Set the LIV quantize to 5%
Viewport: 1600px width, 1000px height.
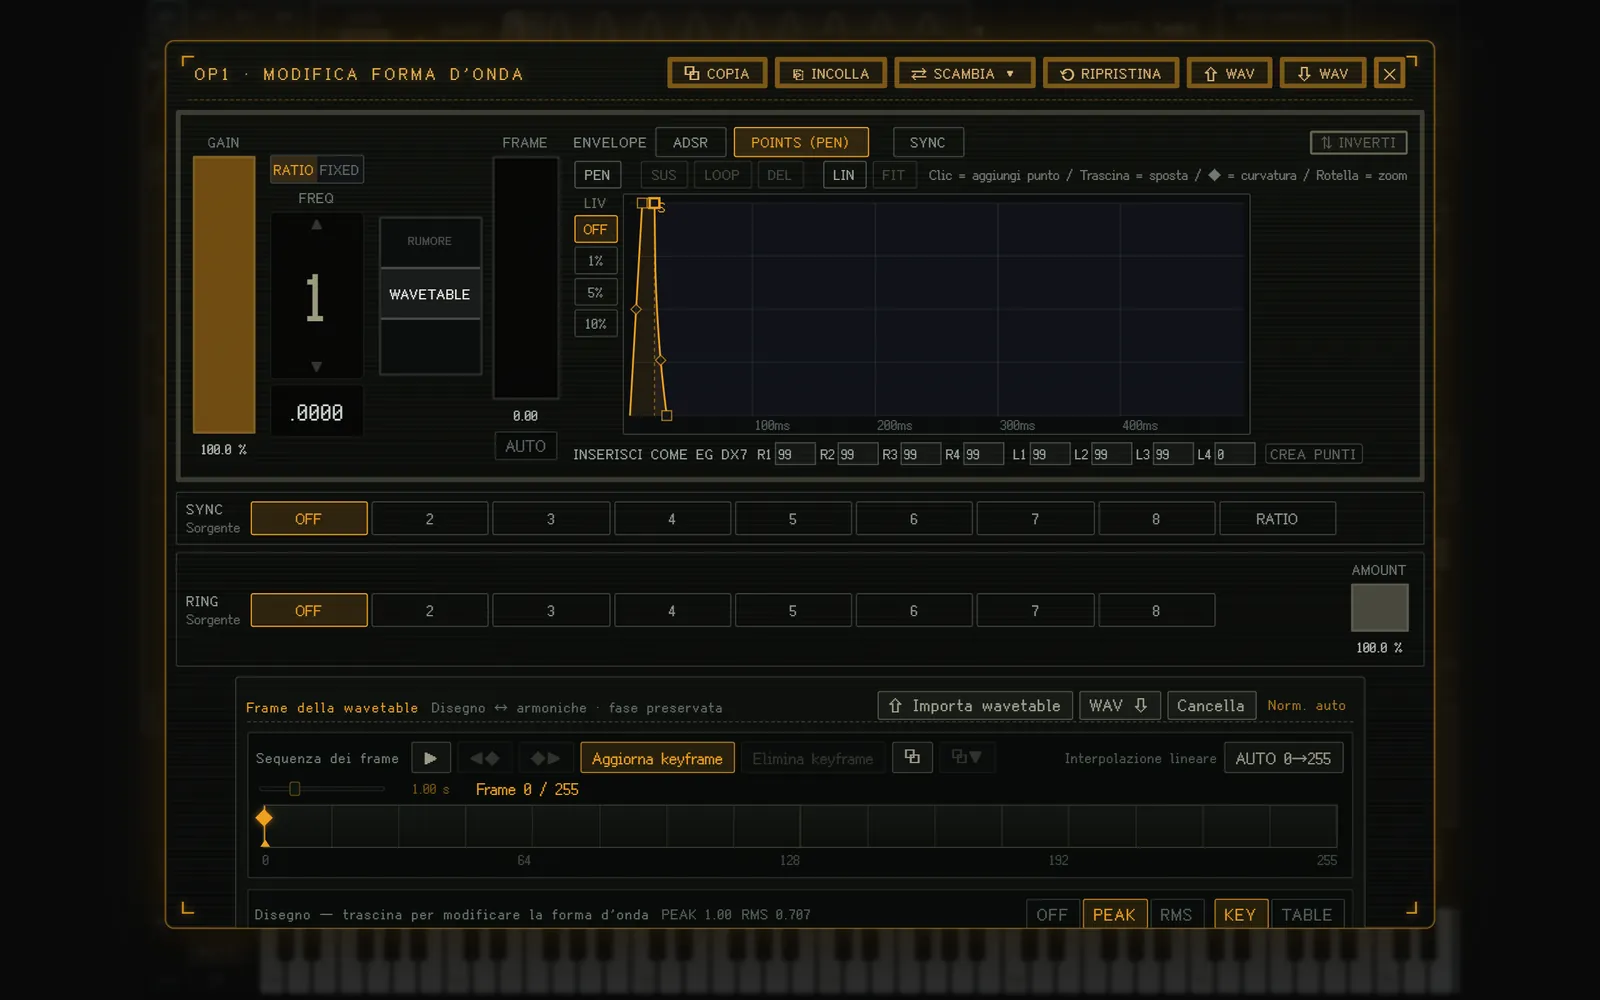coord(595,292)
